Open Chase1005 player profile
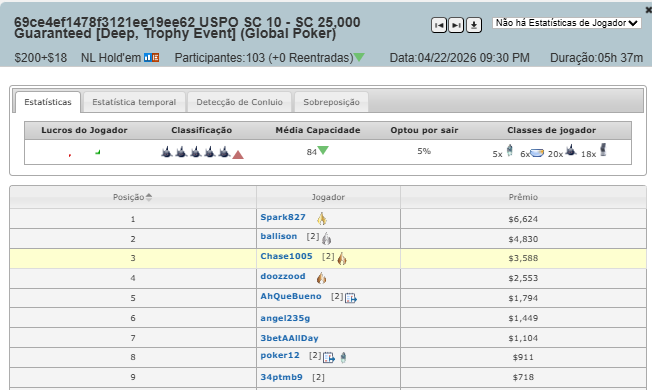Screen dimensions: 652x390 [x=286, y=256]
